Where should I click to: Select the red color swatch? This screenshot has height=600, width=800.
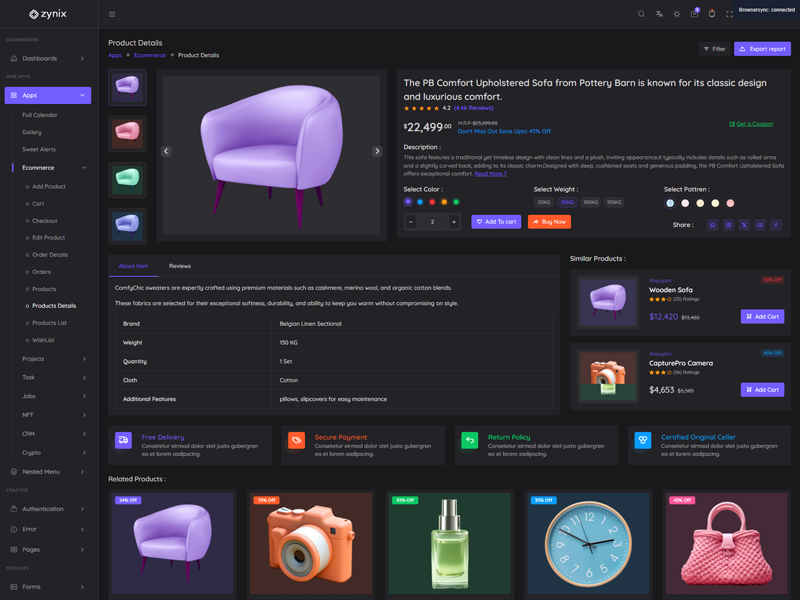coord(432,202)
